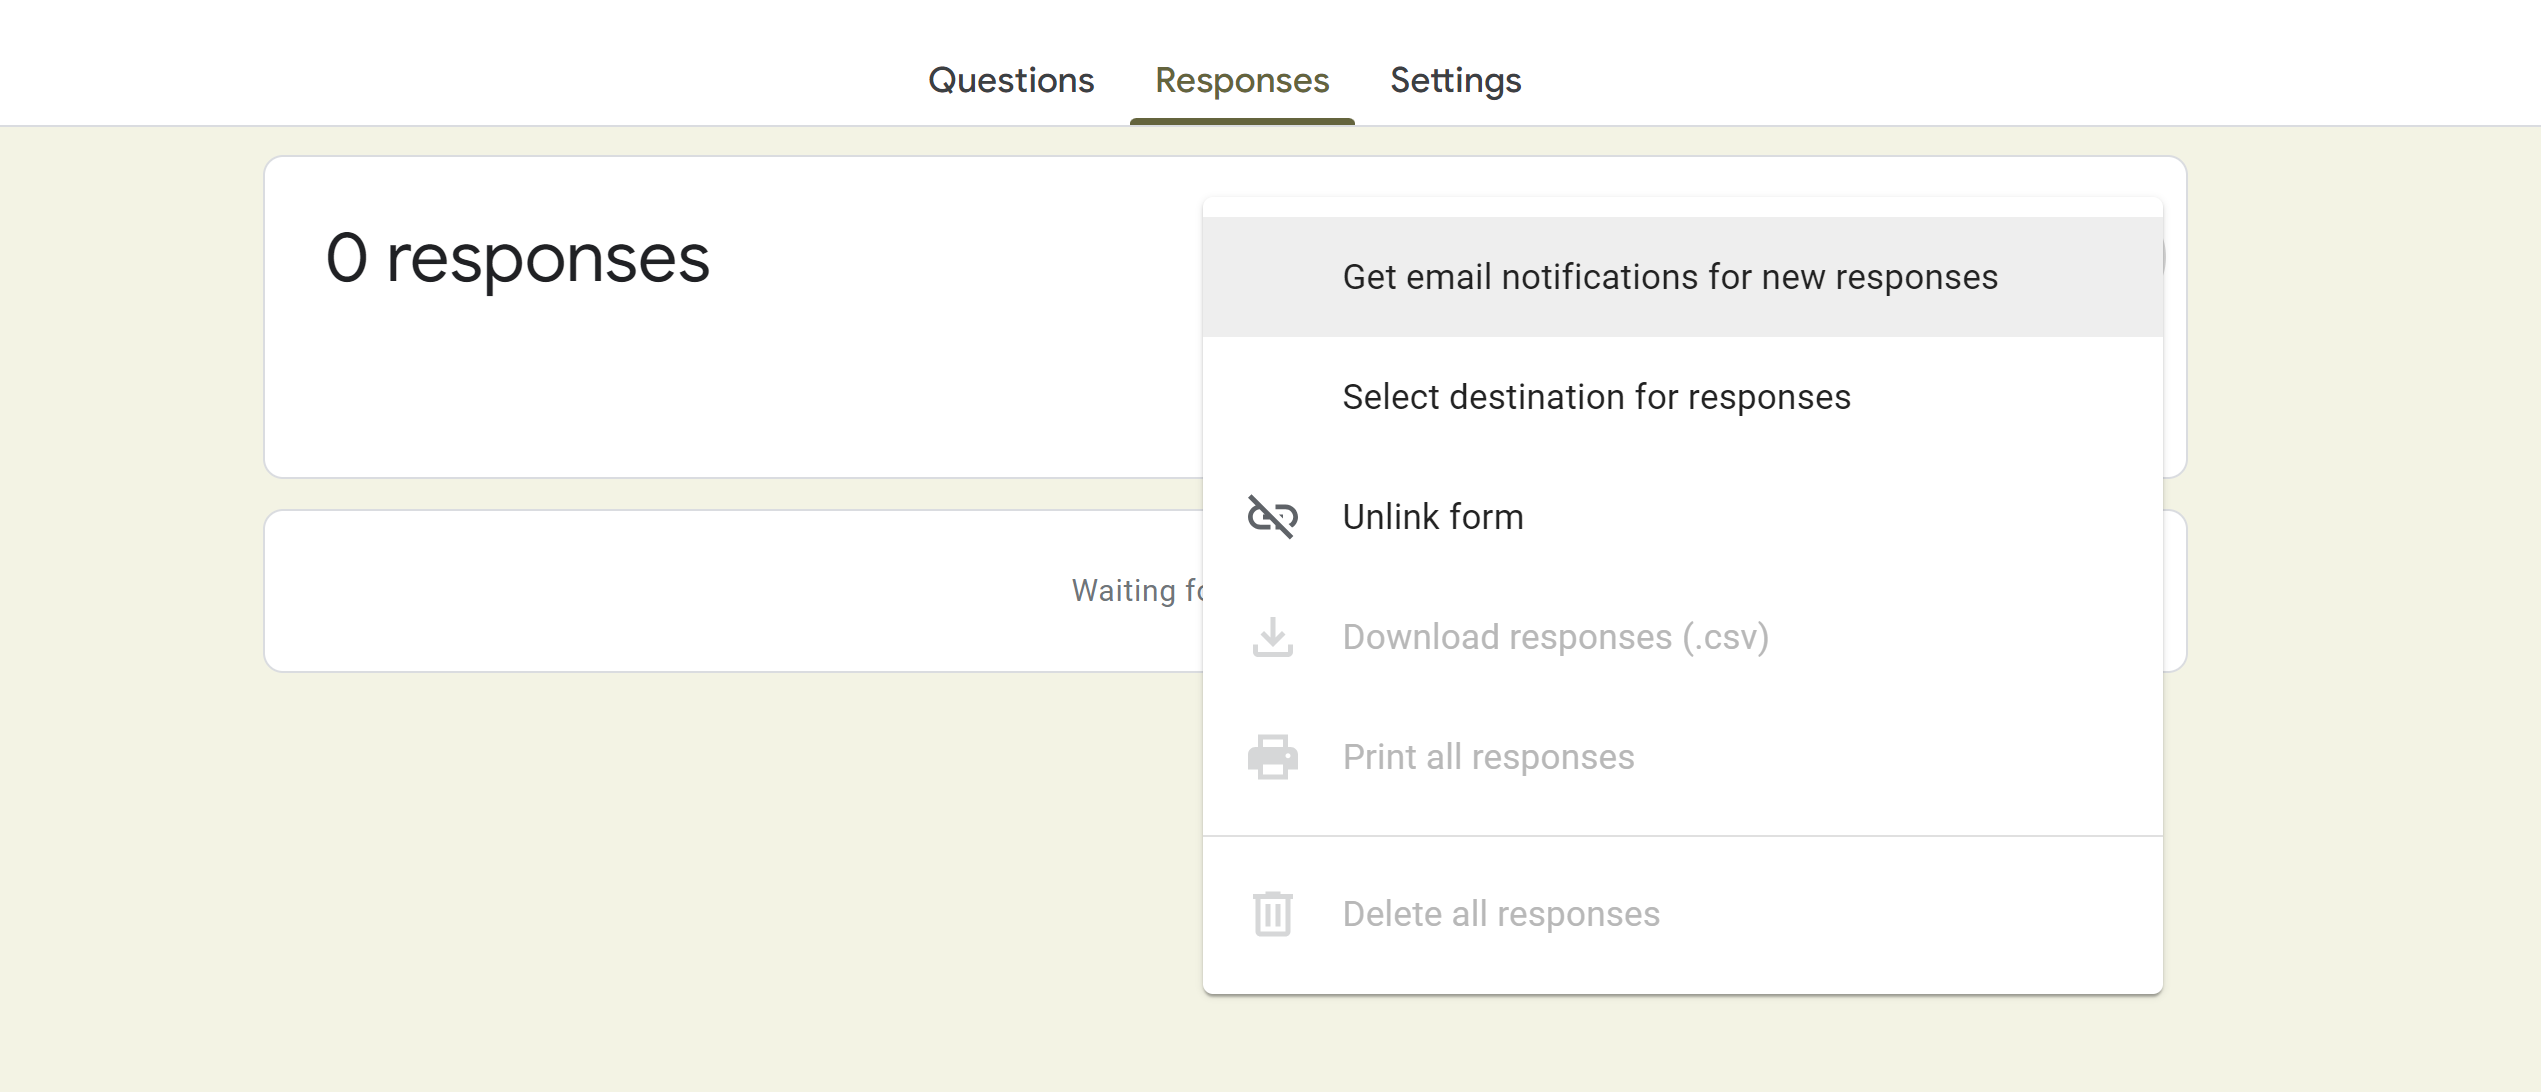Select the Responses tab

1241,80
